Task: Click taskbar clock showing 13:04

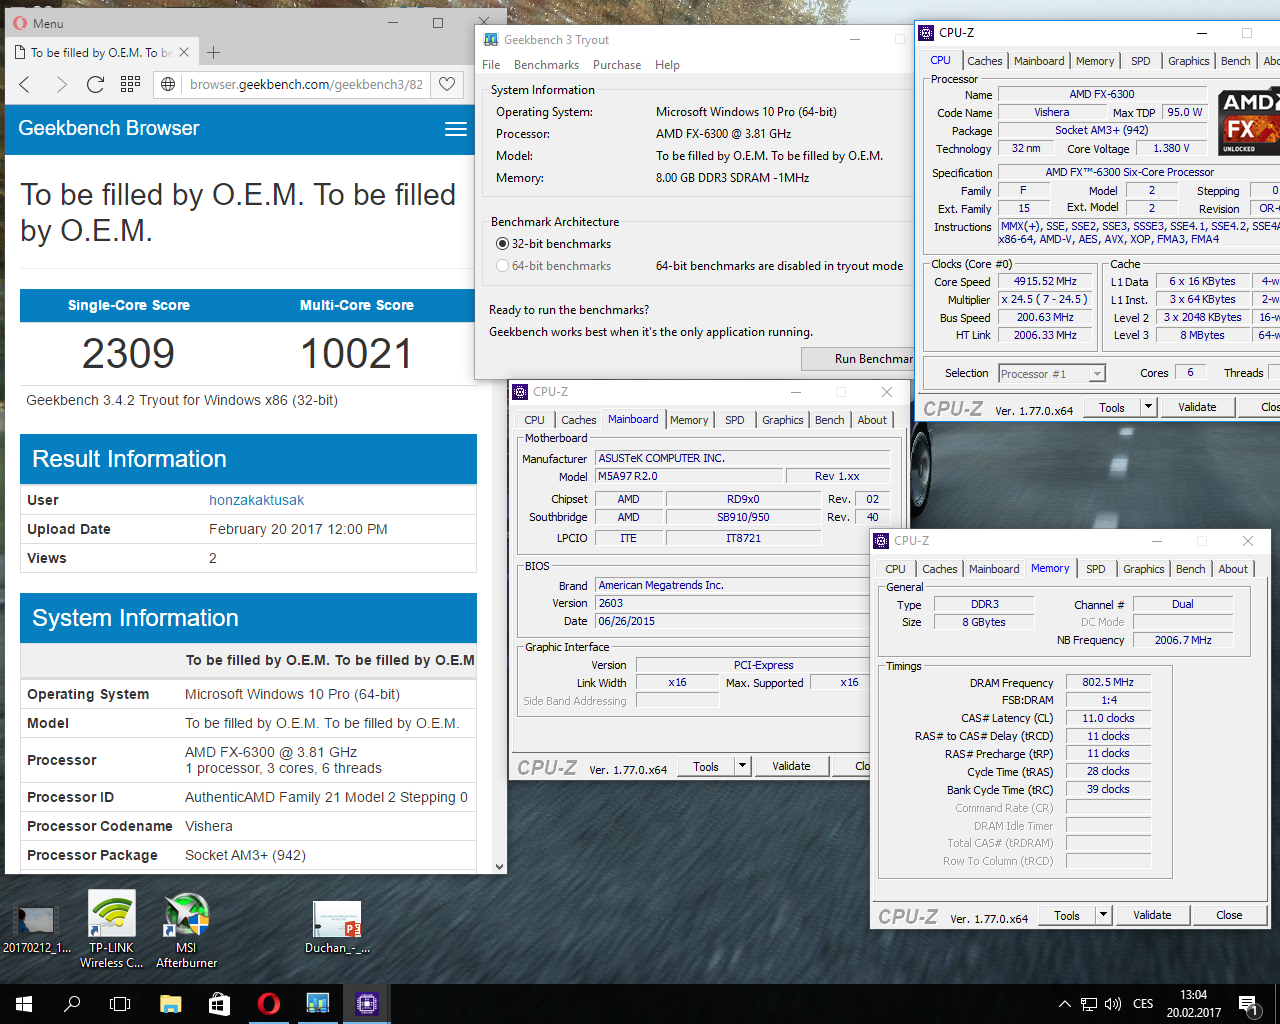Action: (x=1193, y=1004)
